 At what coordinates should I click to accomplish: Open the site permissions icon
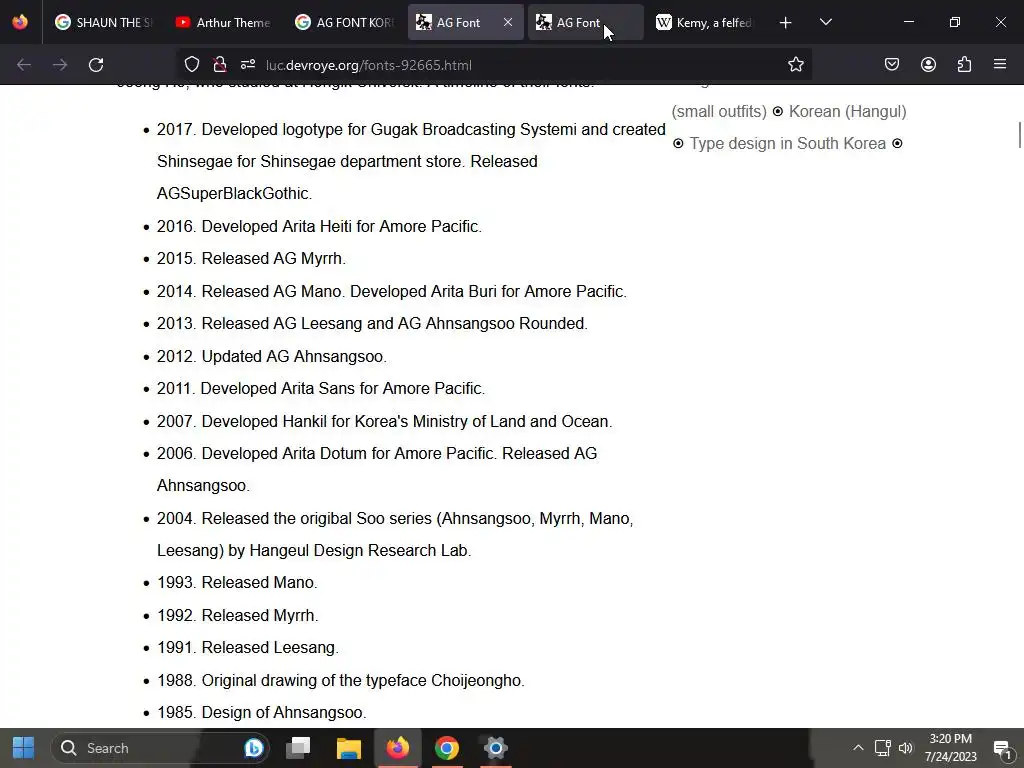click(248, 65)
